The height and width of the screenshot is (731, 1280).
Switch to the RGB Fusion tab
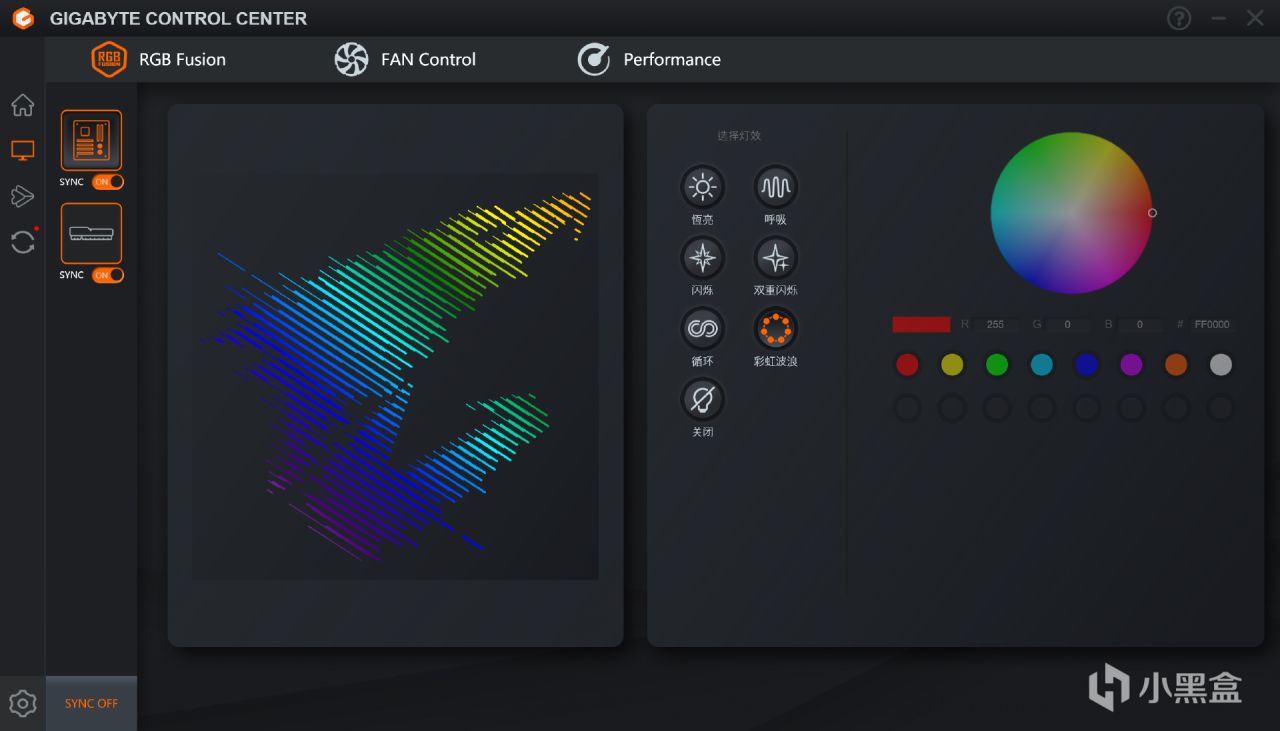[159, 59]
